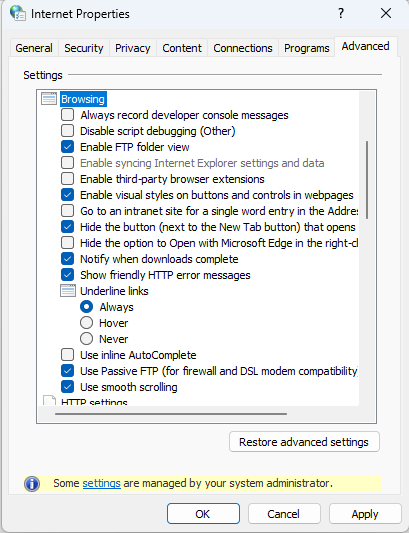Click the help question mark icon
Screen dimensions: 409x533
pyautogui.click(x=341, y=13)
